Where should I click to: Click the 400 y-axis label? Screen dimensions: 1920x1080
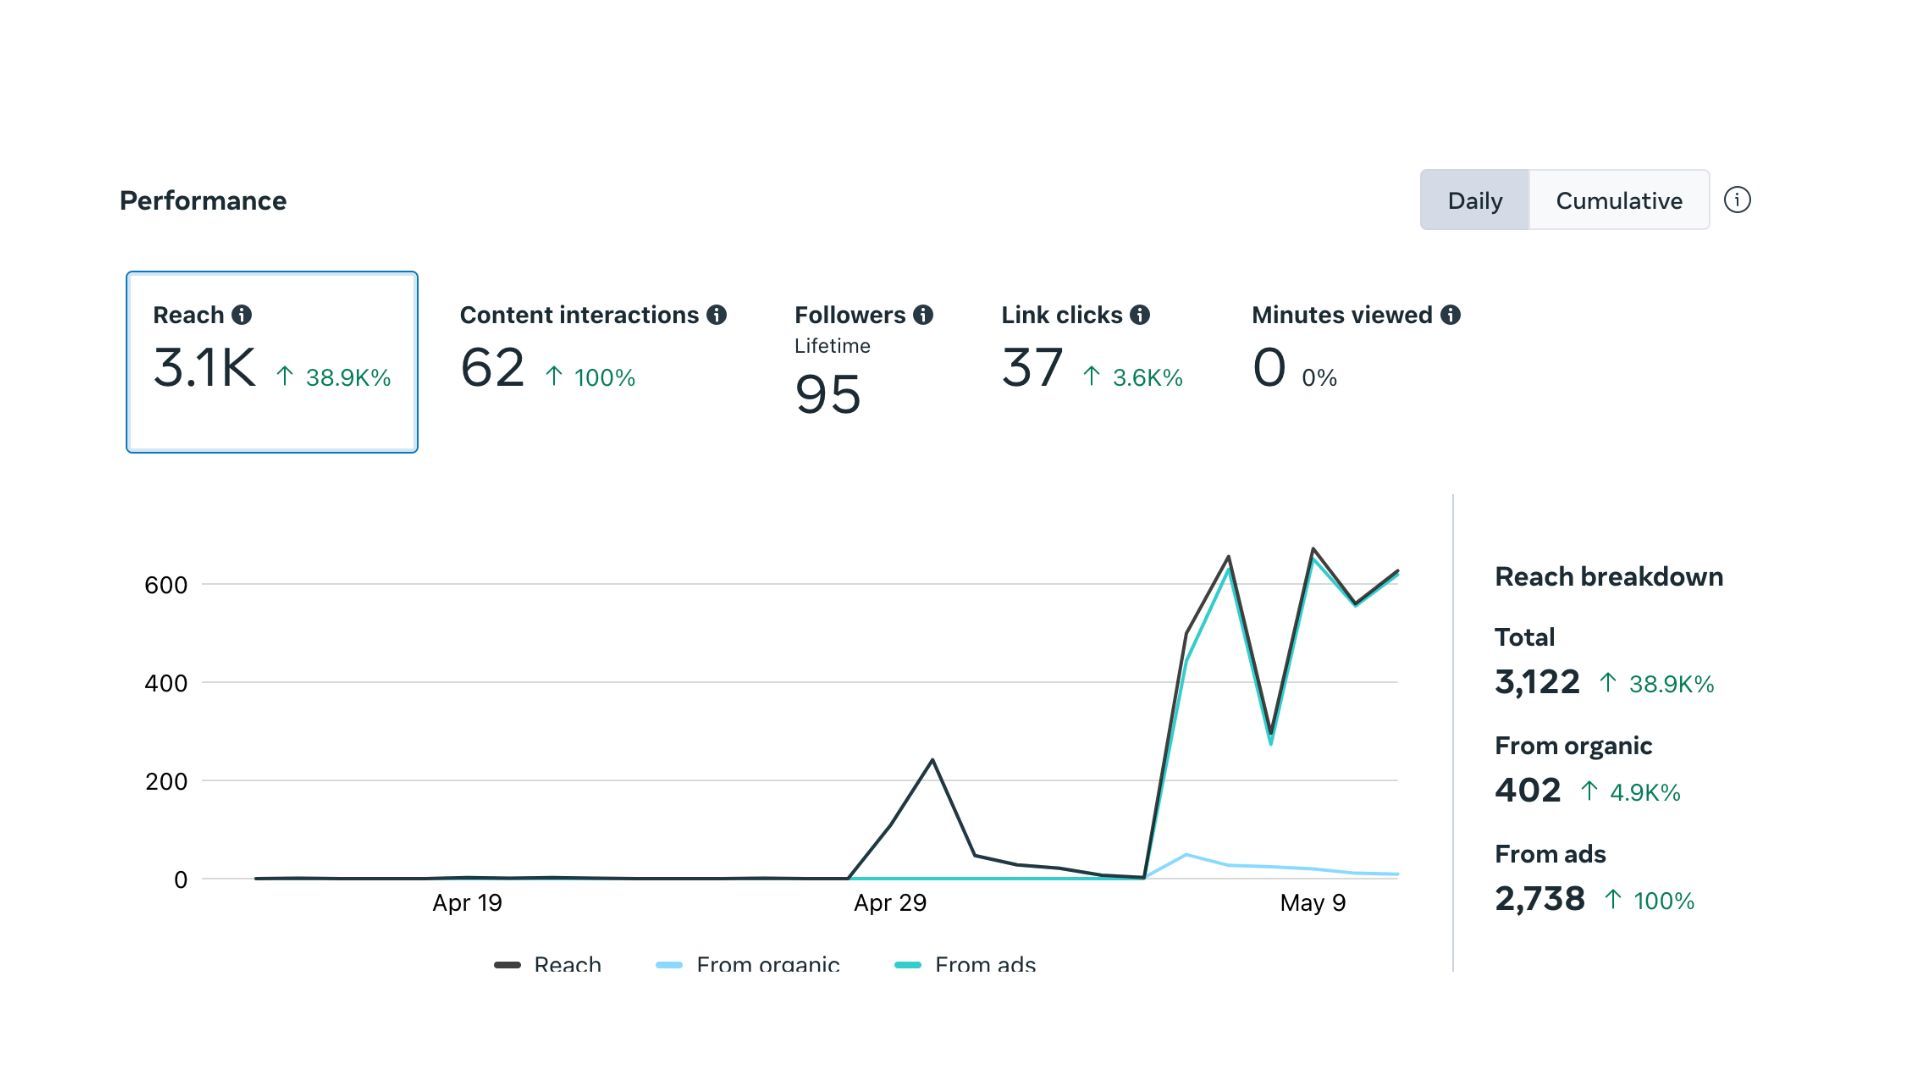(x=166, y=683)
